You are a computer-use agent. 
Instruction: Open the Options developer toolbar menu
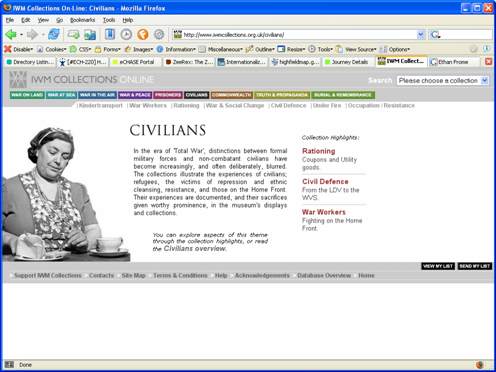click(395, 49)
